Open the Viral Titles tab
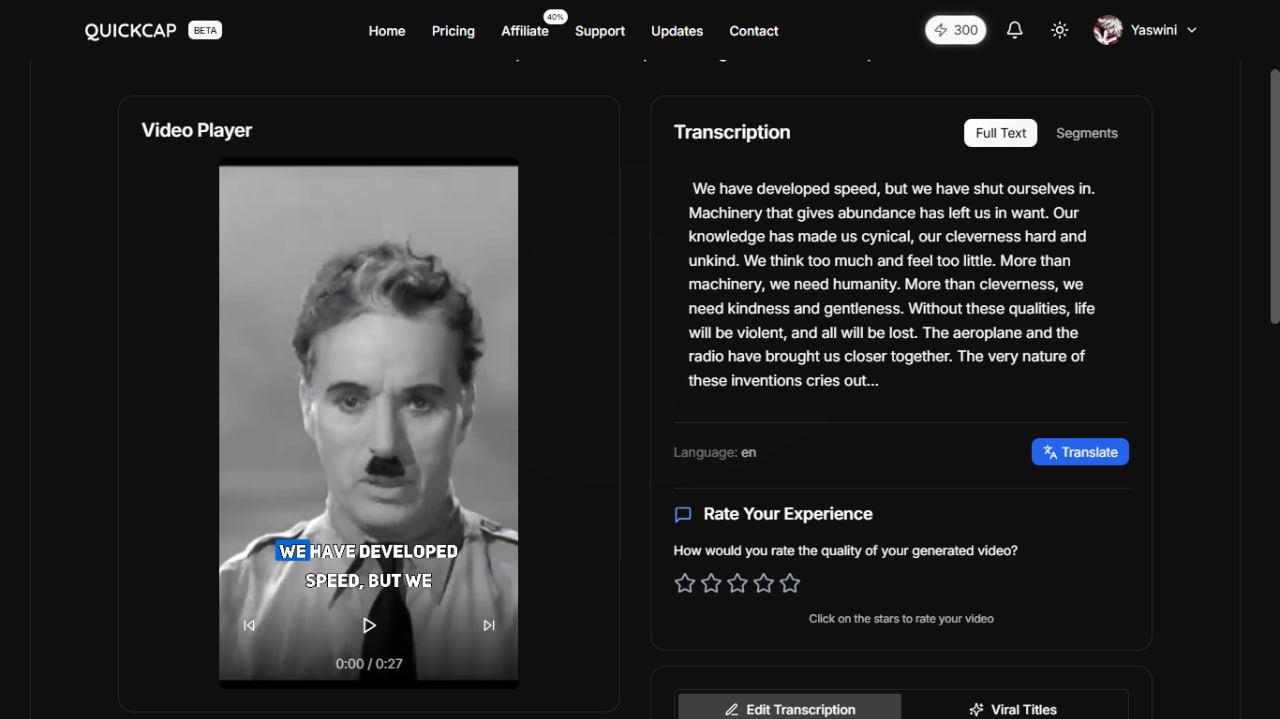This screenshot has height=719, width=1280. (x=1013, y=708)
